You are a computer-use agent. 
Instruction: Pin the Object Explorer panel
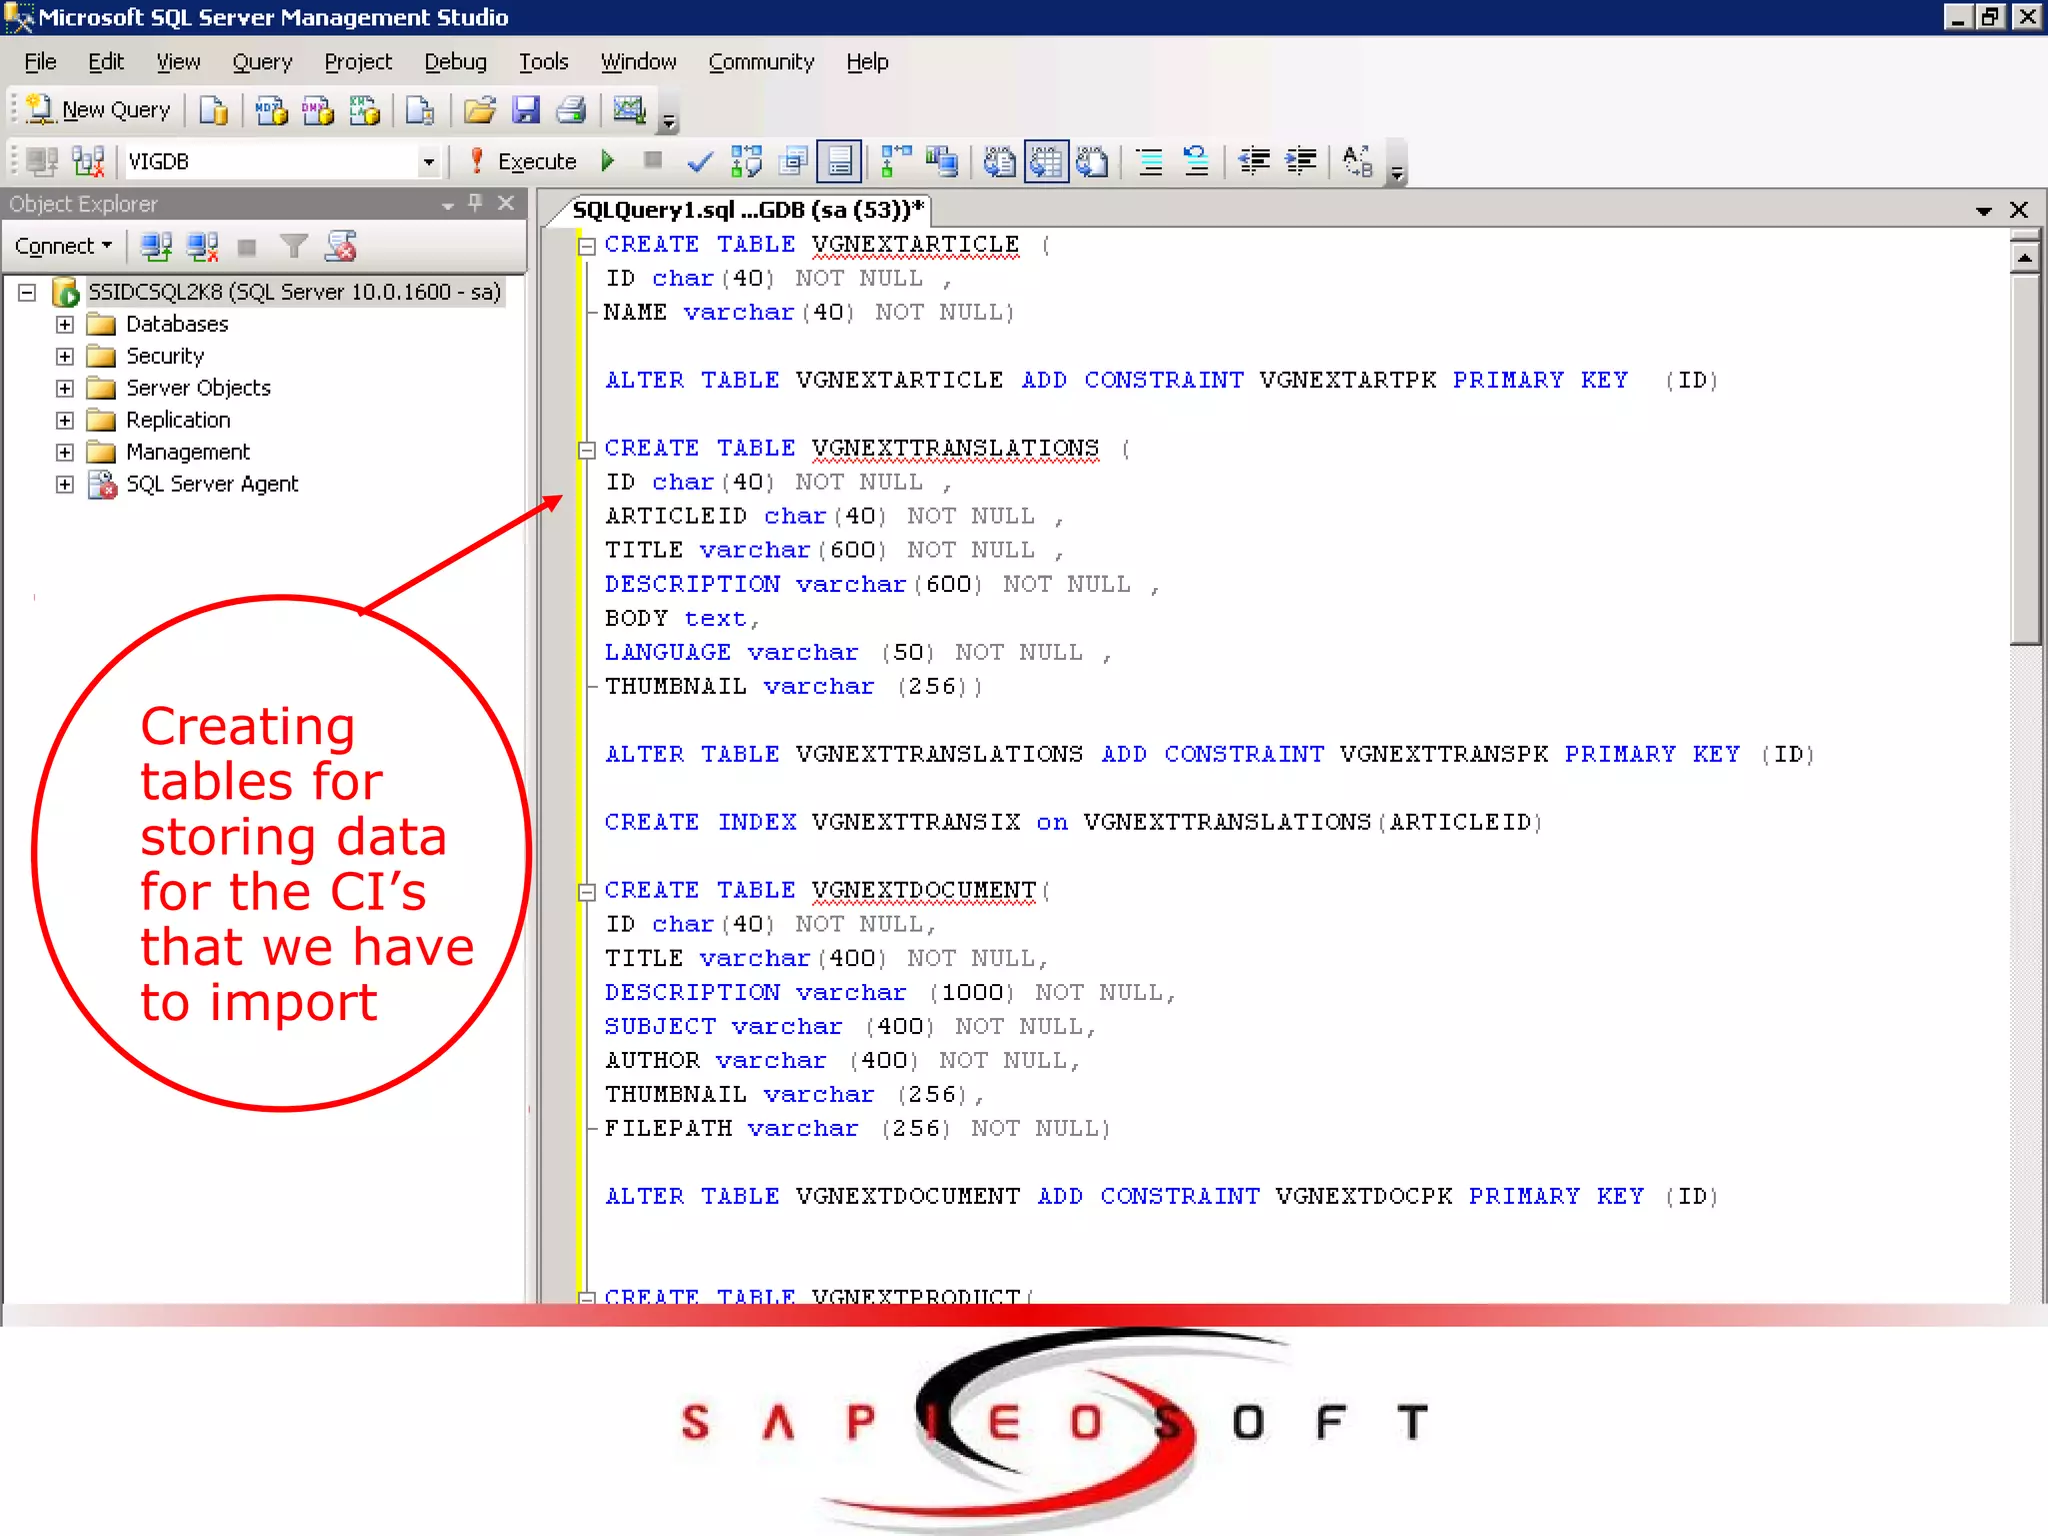point(476,204)
